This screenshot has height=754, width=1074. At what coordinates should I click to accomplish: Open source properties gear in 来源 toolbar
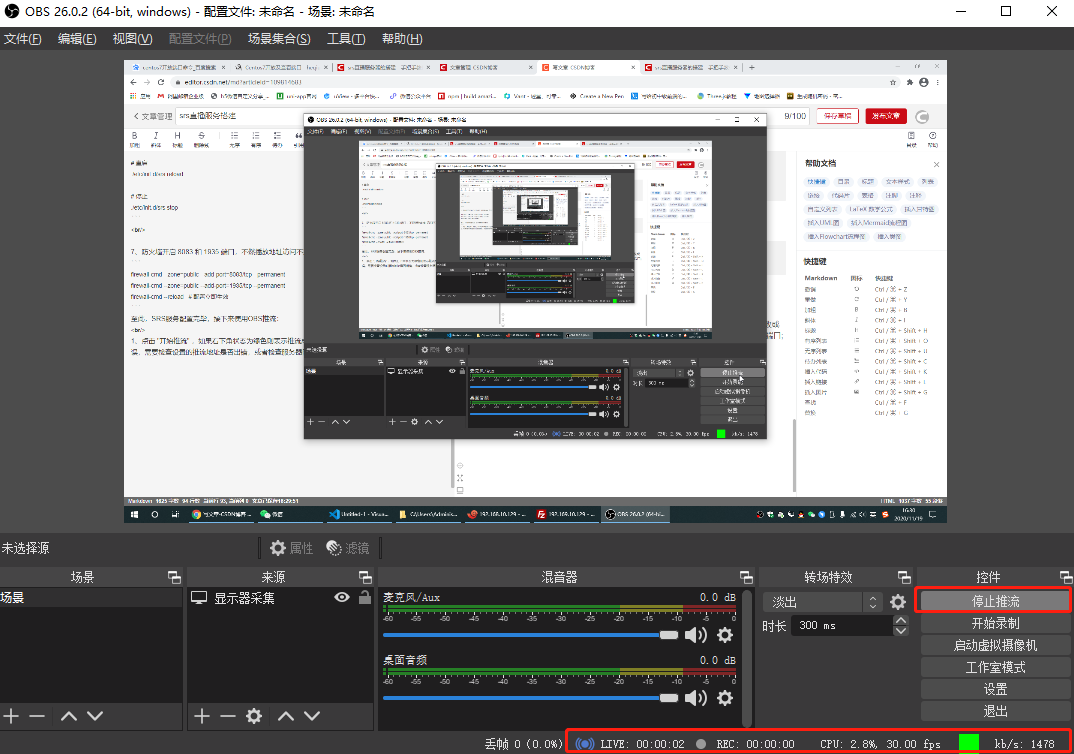[254, 716]
